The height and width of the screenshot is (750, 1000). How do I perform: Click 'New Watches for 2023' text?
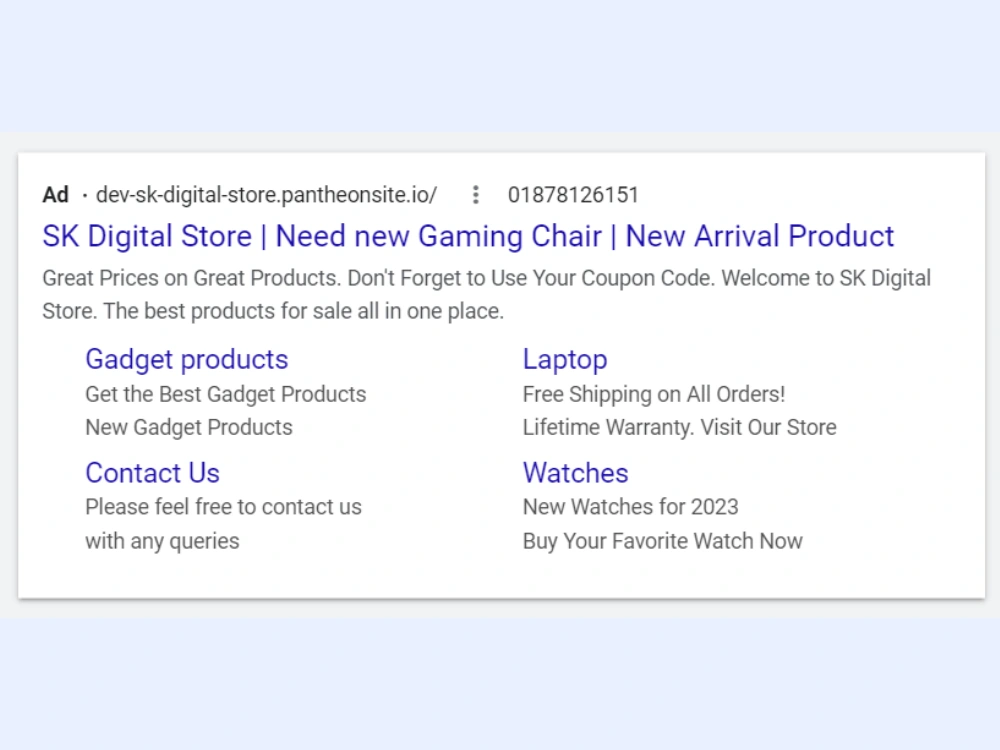click(x=630, y=507)
